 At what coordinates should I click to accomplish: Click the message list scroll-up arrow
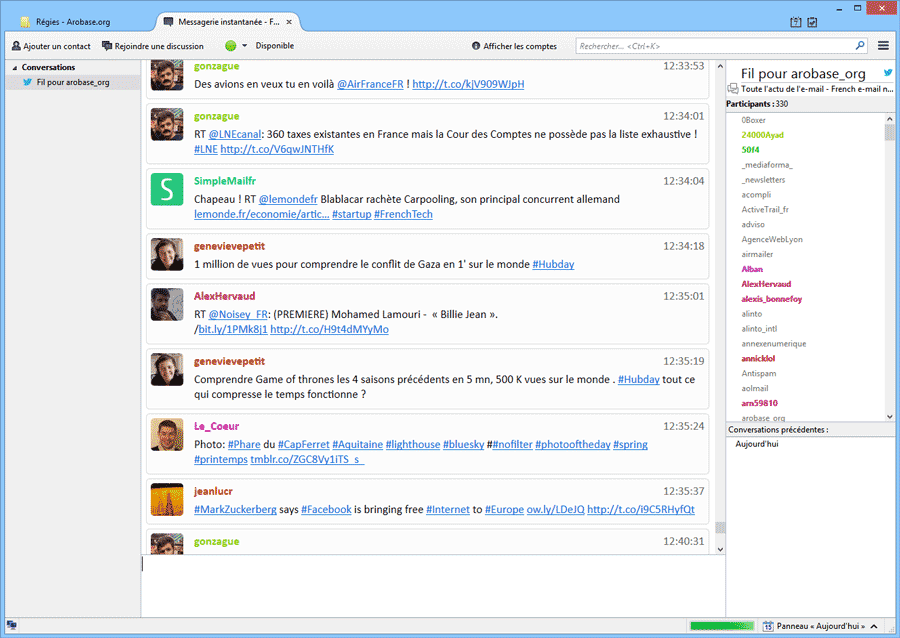720,67
